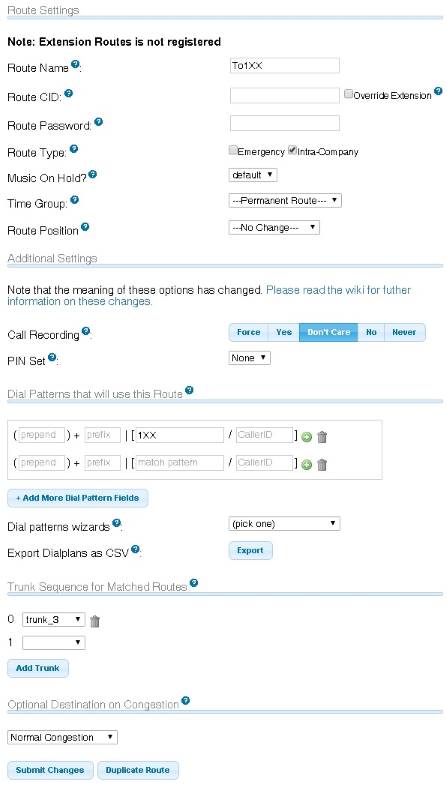The height and width of the screenshot is (785, 447).
Task: Delete the 1XX dial pattern with trash icon
Action: click(322, 437)
